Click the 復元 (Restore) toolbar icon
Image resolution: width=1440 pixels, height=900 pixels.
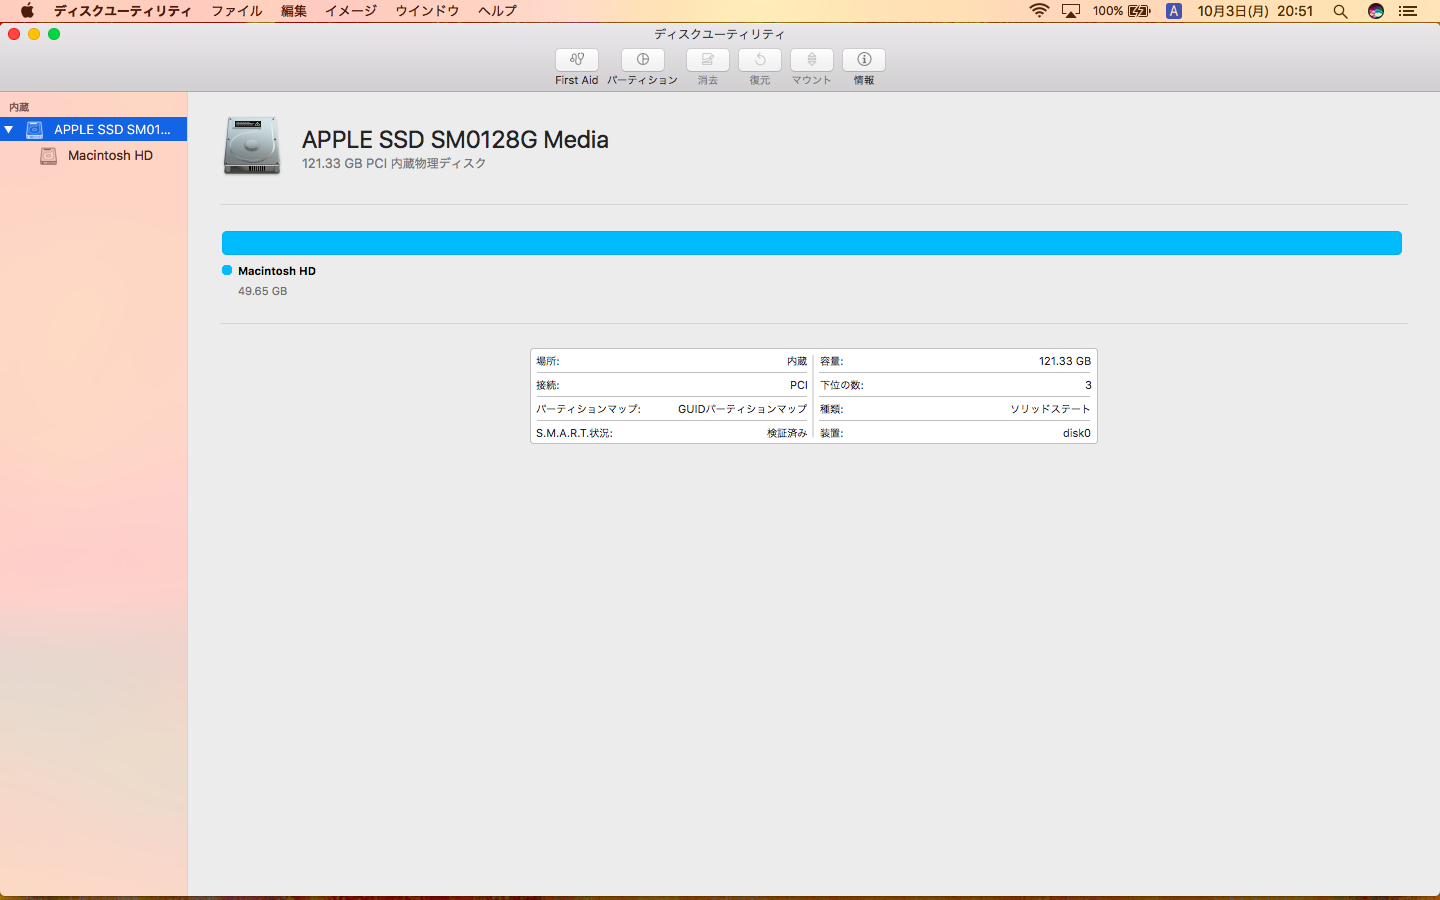pos(760,60)
